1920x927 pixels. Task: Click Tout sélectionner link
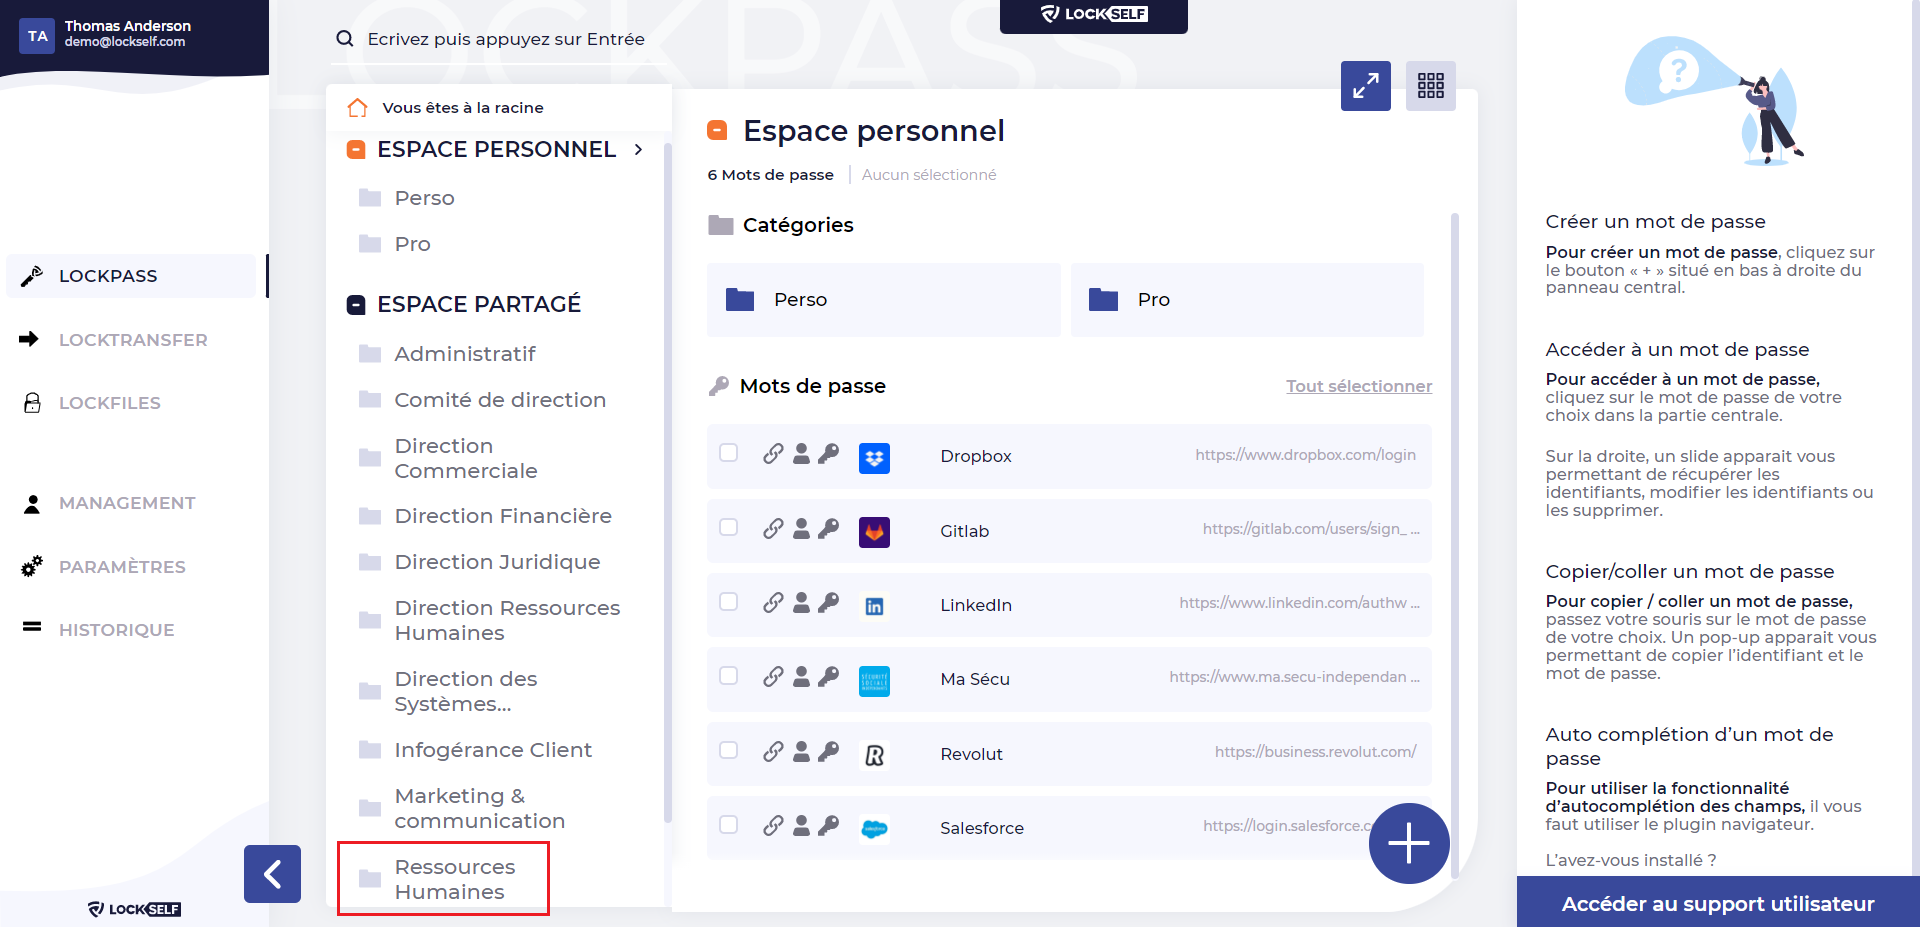pyautogui.click(x=1359, y=386)
